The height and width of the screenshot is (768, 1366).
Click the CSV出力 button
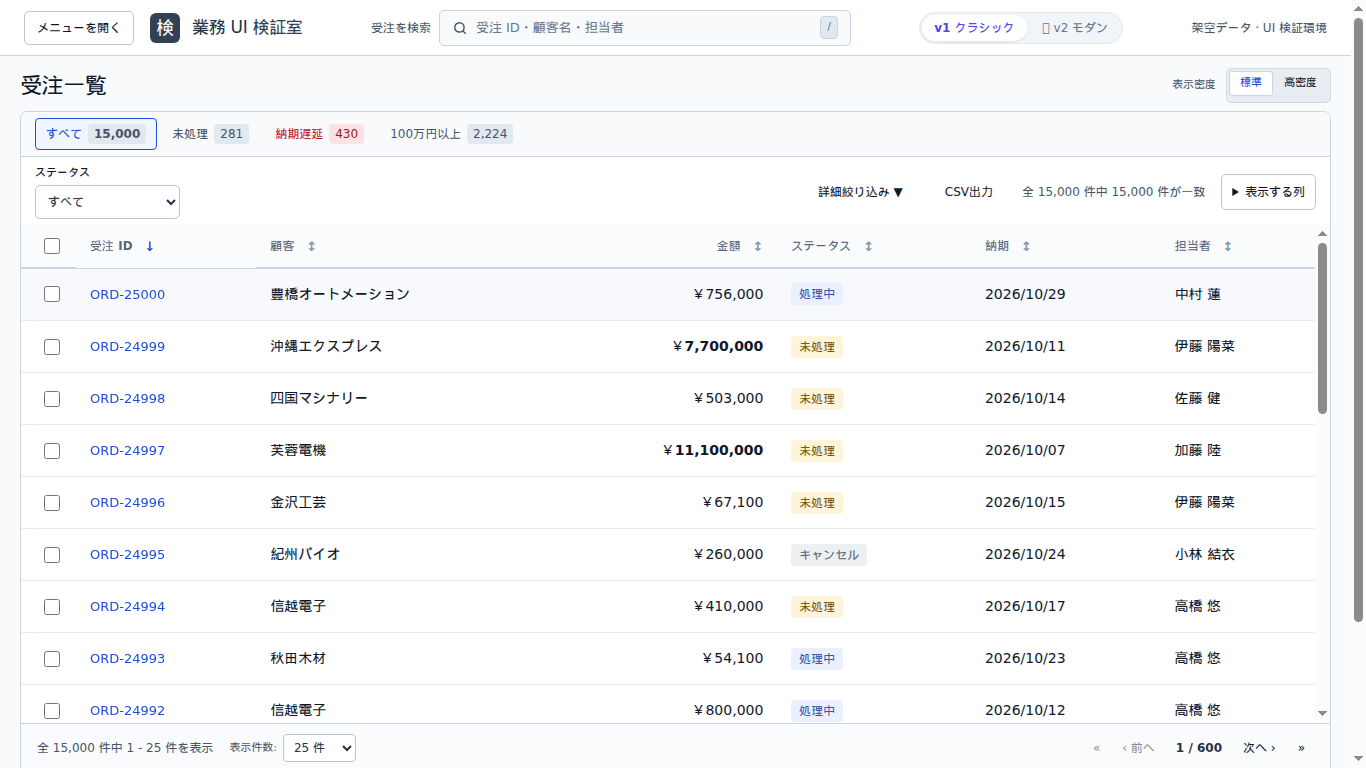(x=969, y=192)
